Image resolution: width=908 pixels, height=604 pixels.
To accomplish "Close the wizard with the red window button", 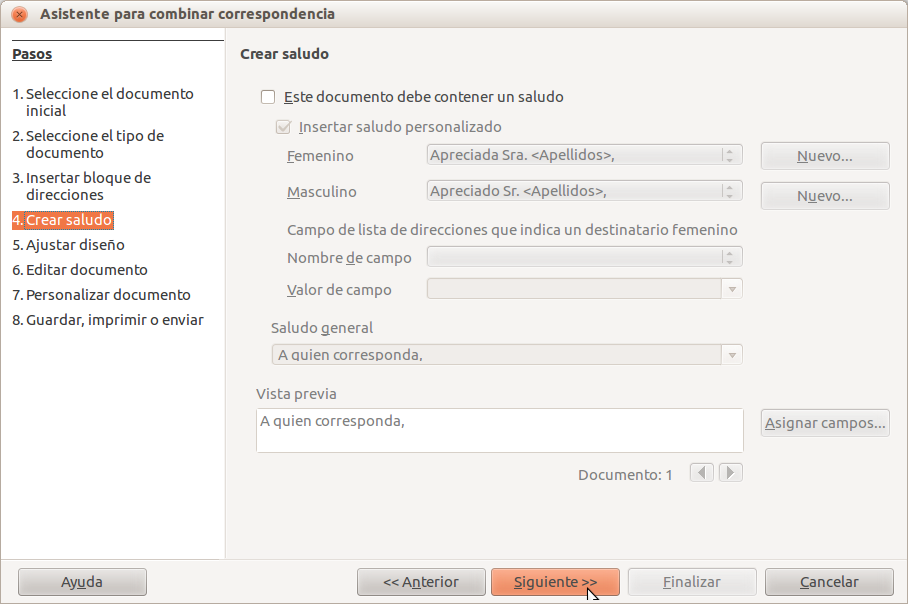I will pos(19,14).
